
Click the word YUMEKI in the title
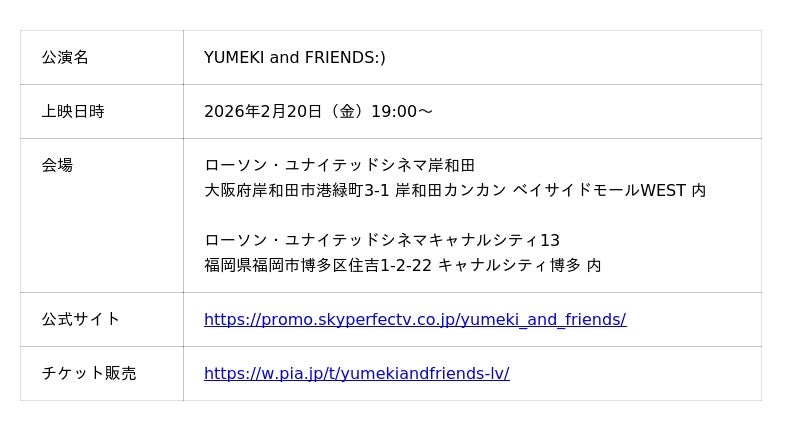coord(234,58)
